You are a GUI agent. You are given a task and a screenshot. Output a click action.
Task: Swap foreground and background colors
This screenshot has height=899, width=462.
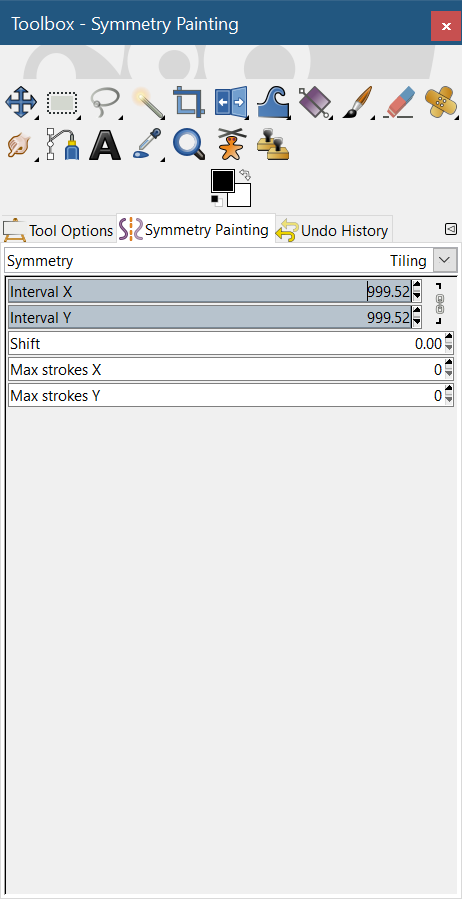245,174
